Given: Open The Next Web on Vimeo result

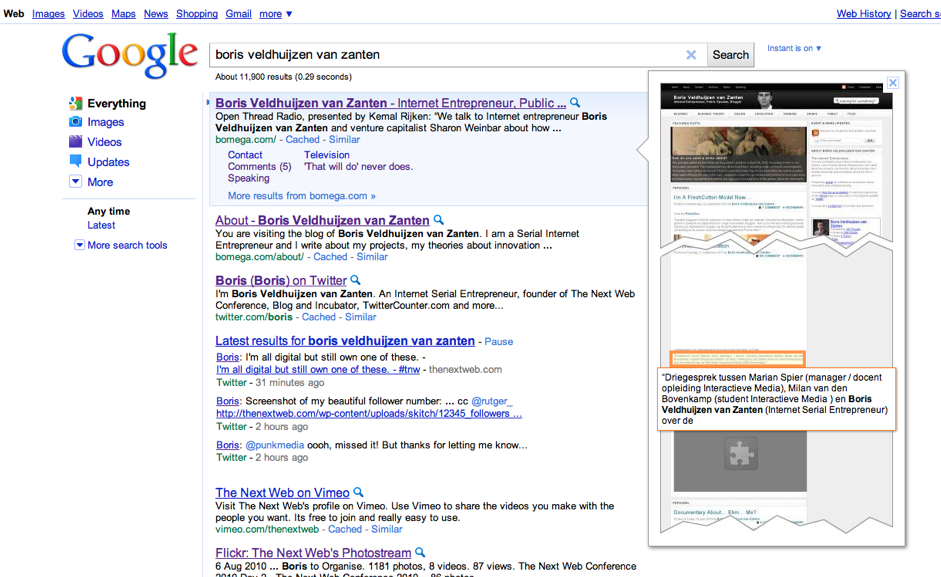Looking at the screenshot, I should coord(282,493).
